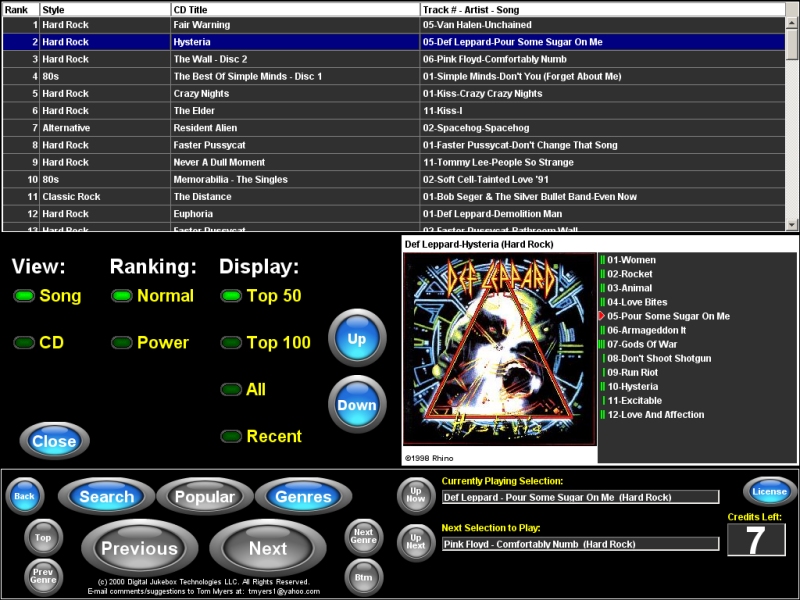Click the Next Selection to Play field
Screen dimensions: 800x600
coord(581,544)
